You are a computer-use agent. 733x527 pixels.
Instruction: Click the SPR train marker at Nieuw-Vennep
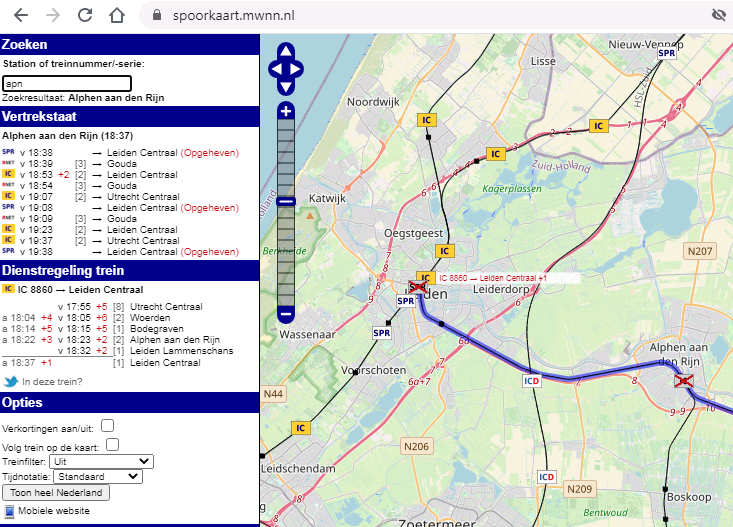[x=667, y=53]
